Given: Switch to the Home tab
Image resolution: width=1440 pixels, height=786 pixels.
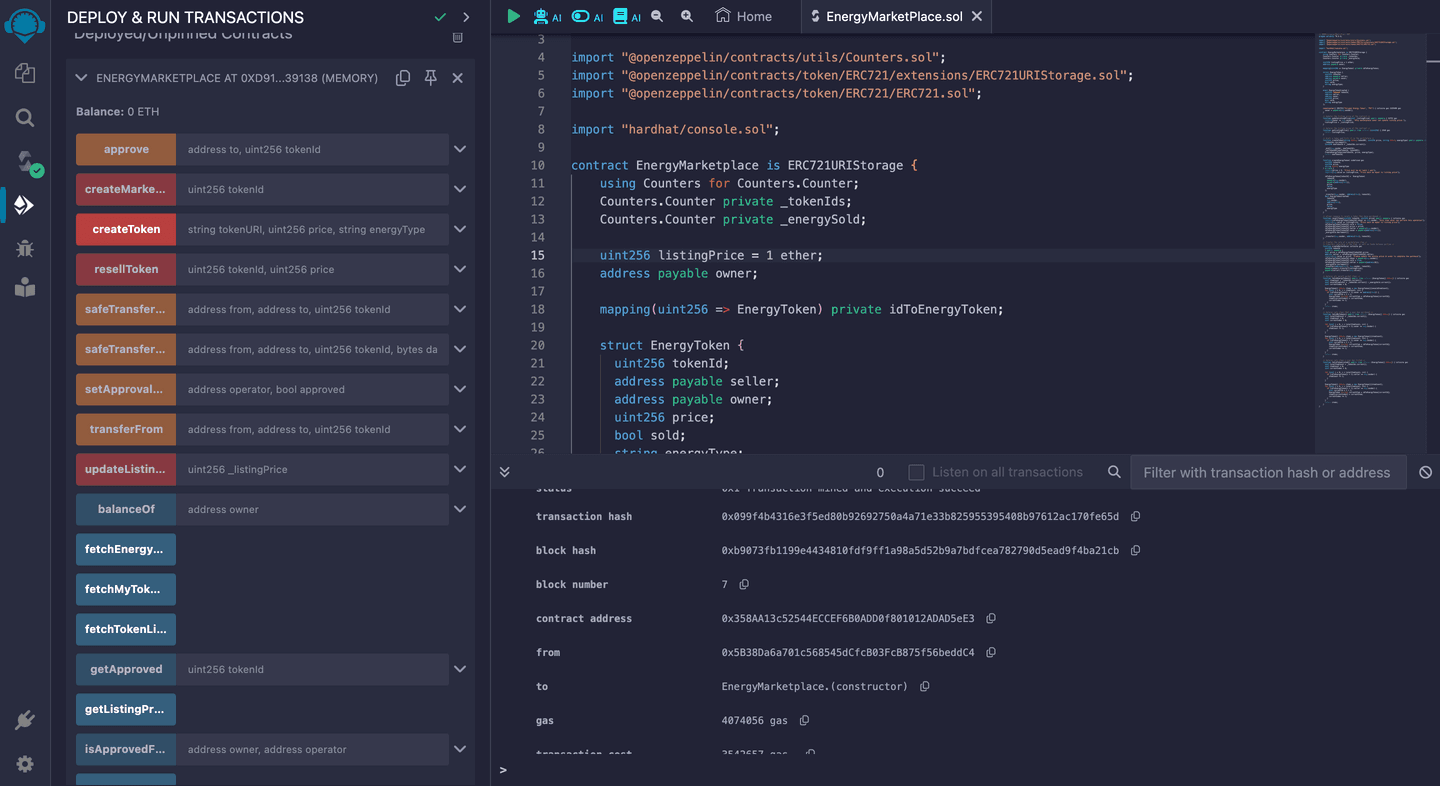Looking at the screenshot, I should pos(744,16).
